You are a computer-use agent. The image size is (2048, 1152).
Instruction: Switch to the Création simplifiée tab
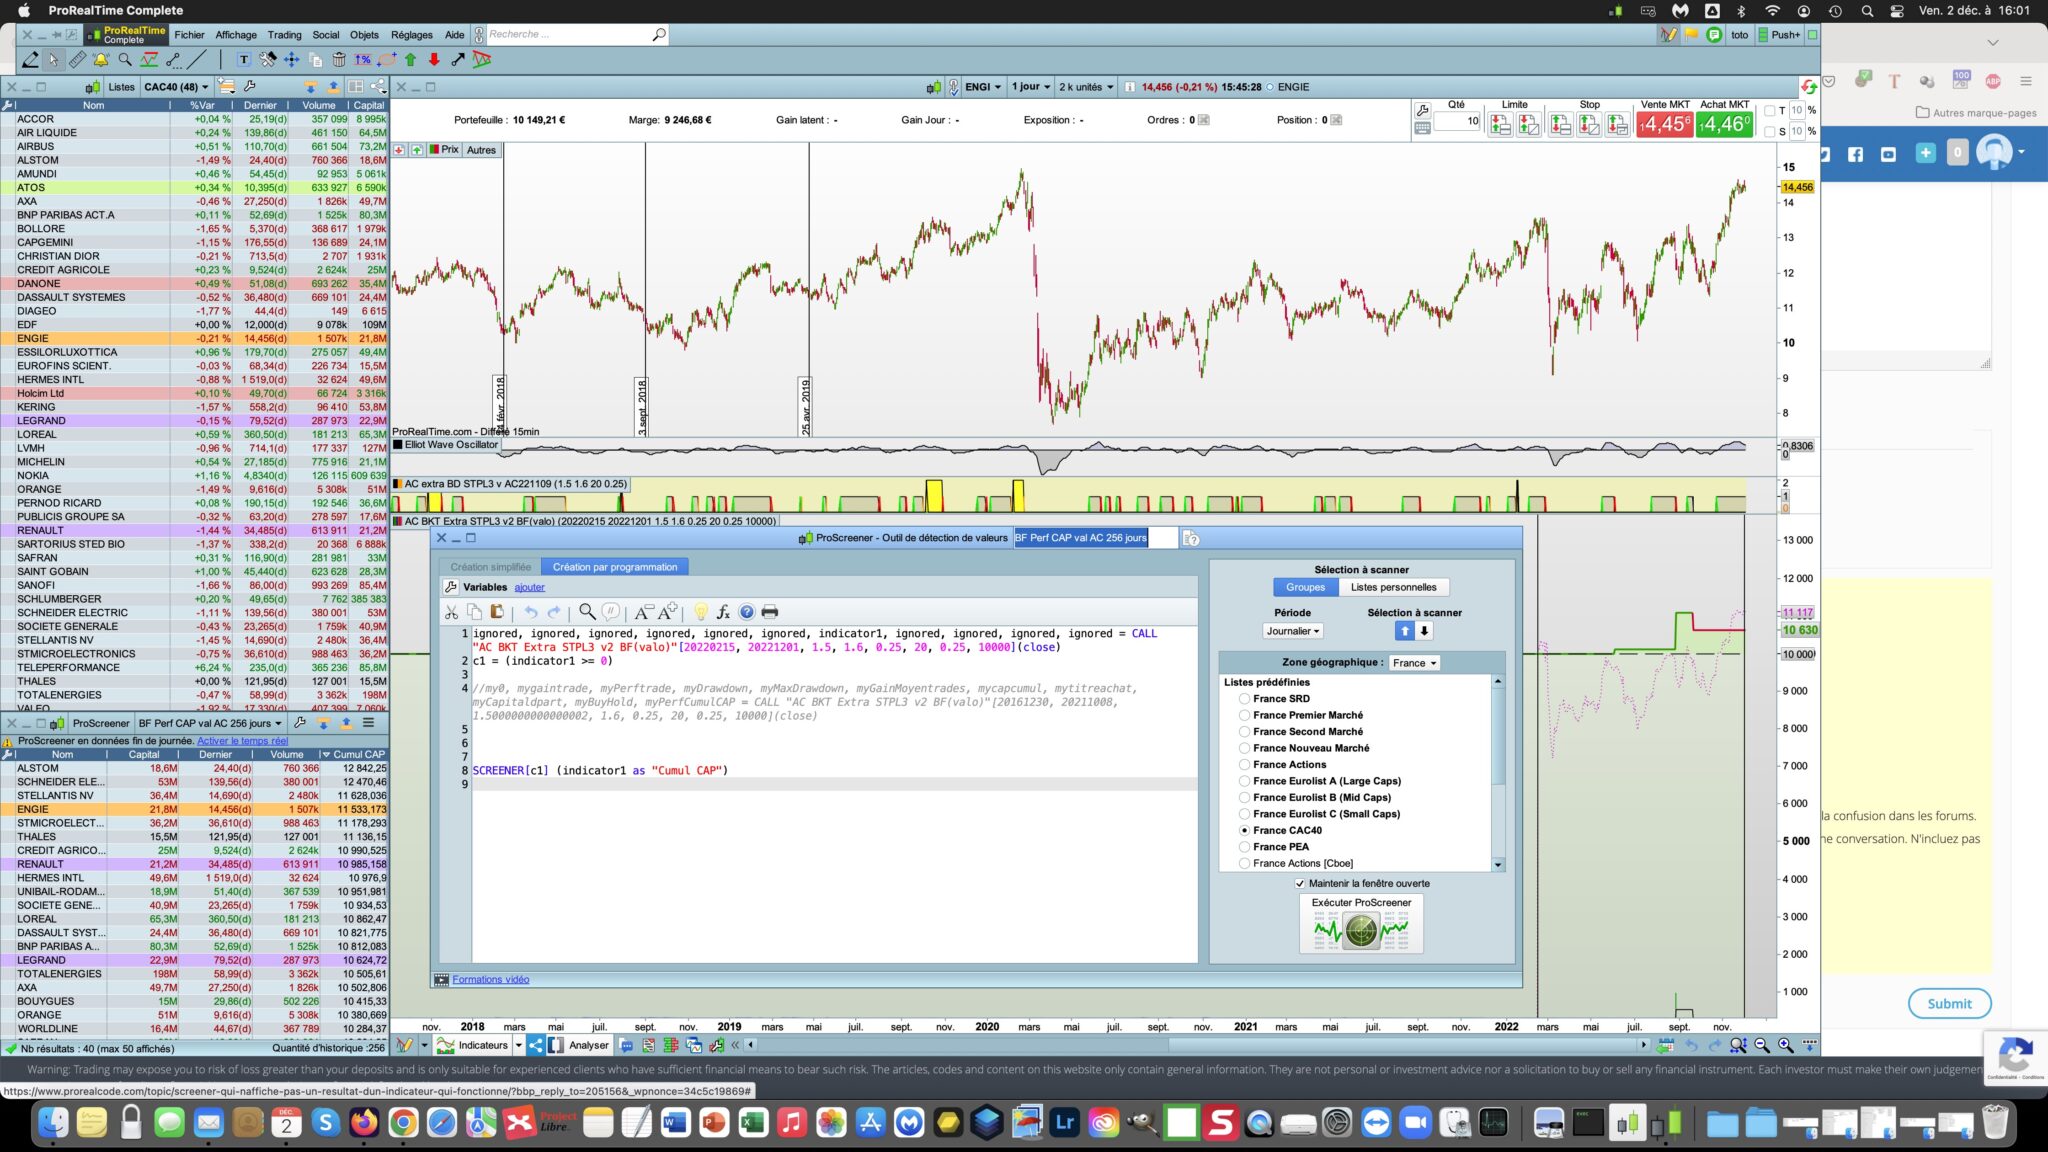490,567
